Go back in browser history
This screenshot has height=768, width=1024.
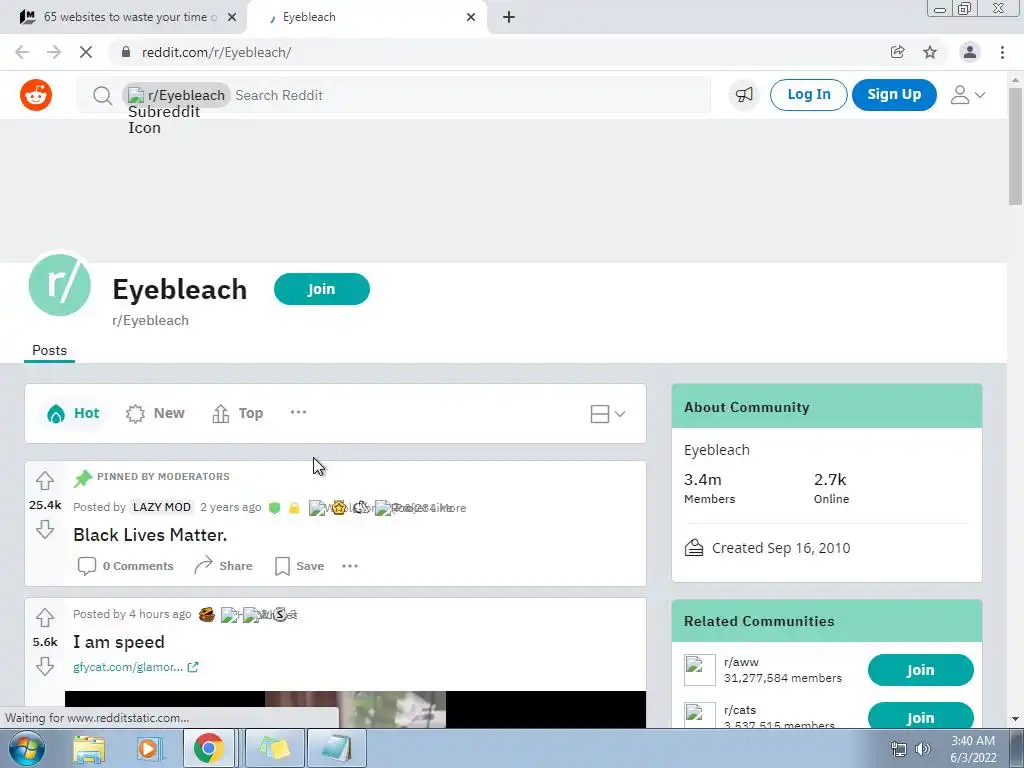(22, 52)
